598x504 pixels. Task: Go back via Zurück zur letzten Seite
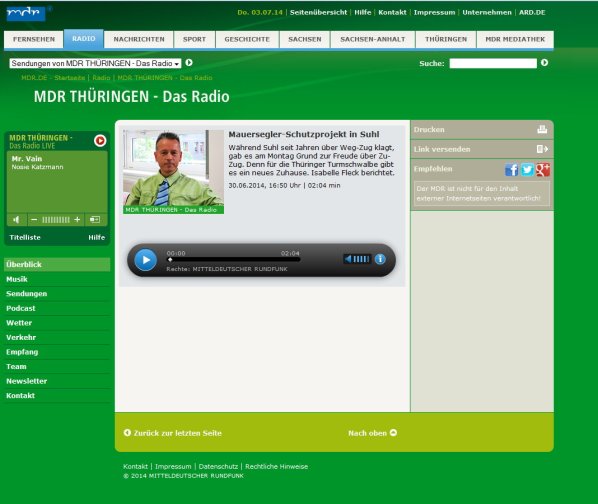173,433
